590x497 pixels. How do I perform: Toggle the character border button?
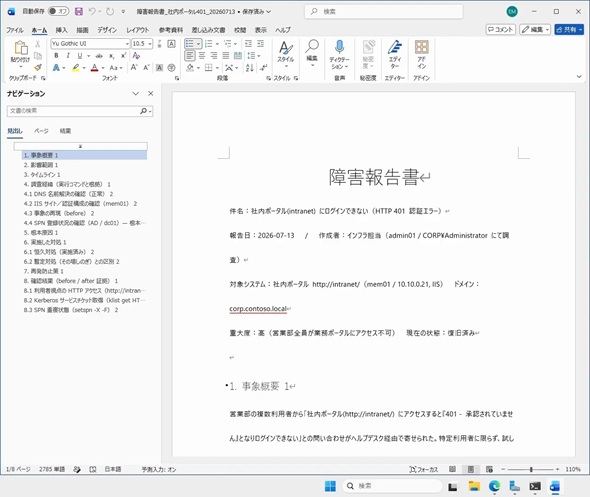coord(171,44)
